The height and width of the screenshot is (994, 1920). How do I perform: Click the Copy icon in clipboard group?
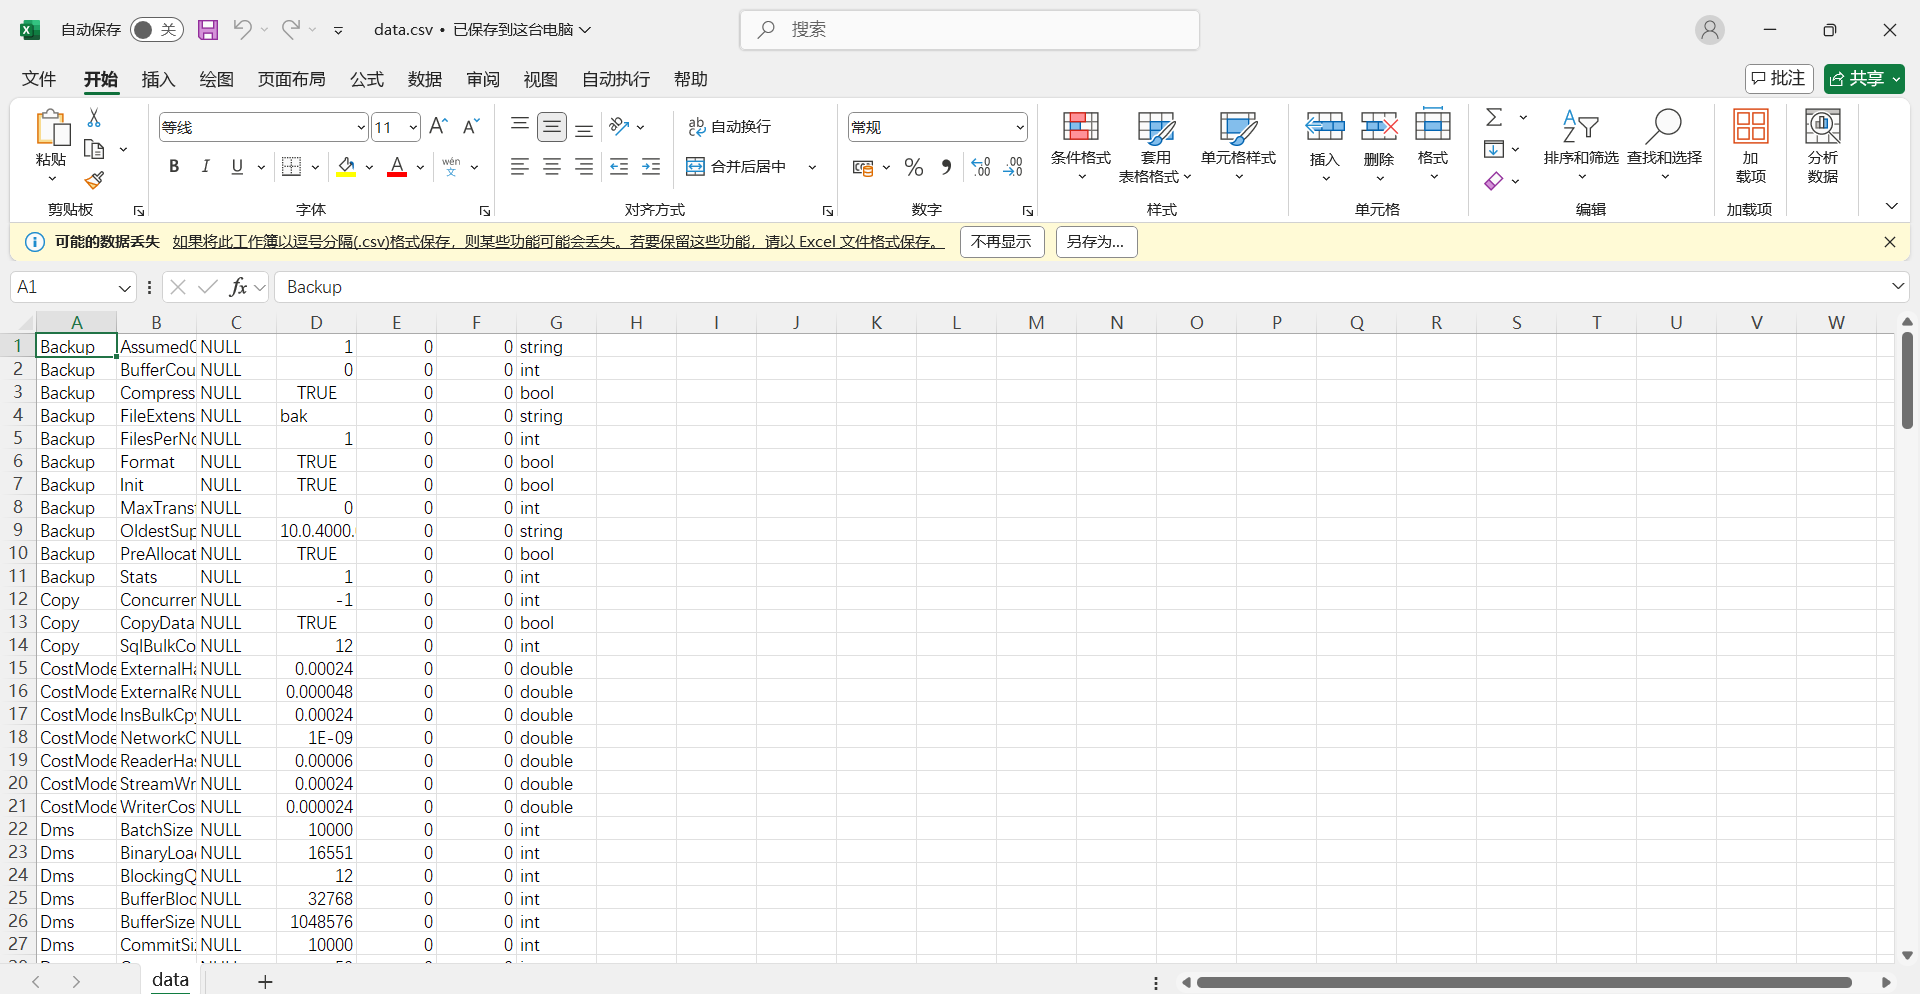pos(95,149)
